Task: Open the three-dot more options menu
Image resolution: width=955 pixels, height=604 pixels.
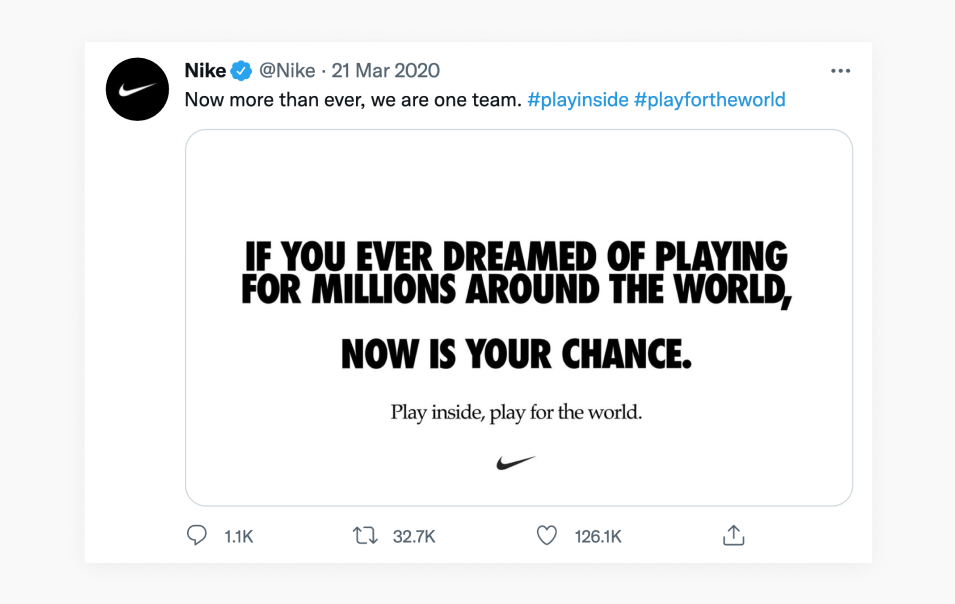Action: [840, 71]
